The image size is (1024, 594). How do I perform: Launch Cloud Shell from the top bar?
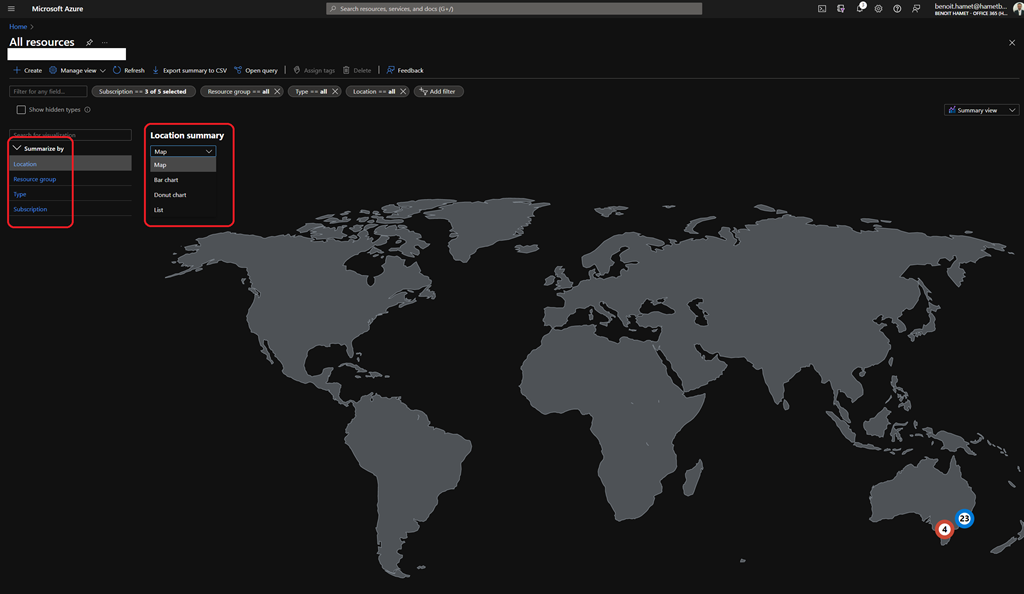pos(822,8)
